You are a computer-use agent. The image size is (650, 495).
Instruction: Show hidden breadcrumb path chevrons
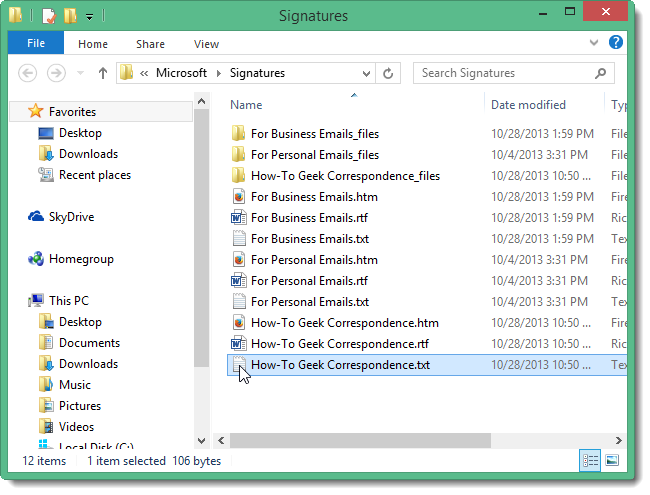pyautogui.click(x=144, y=74)
